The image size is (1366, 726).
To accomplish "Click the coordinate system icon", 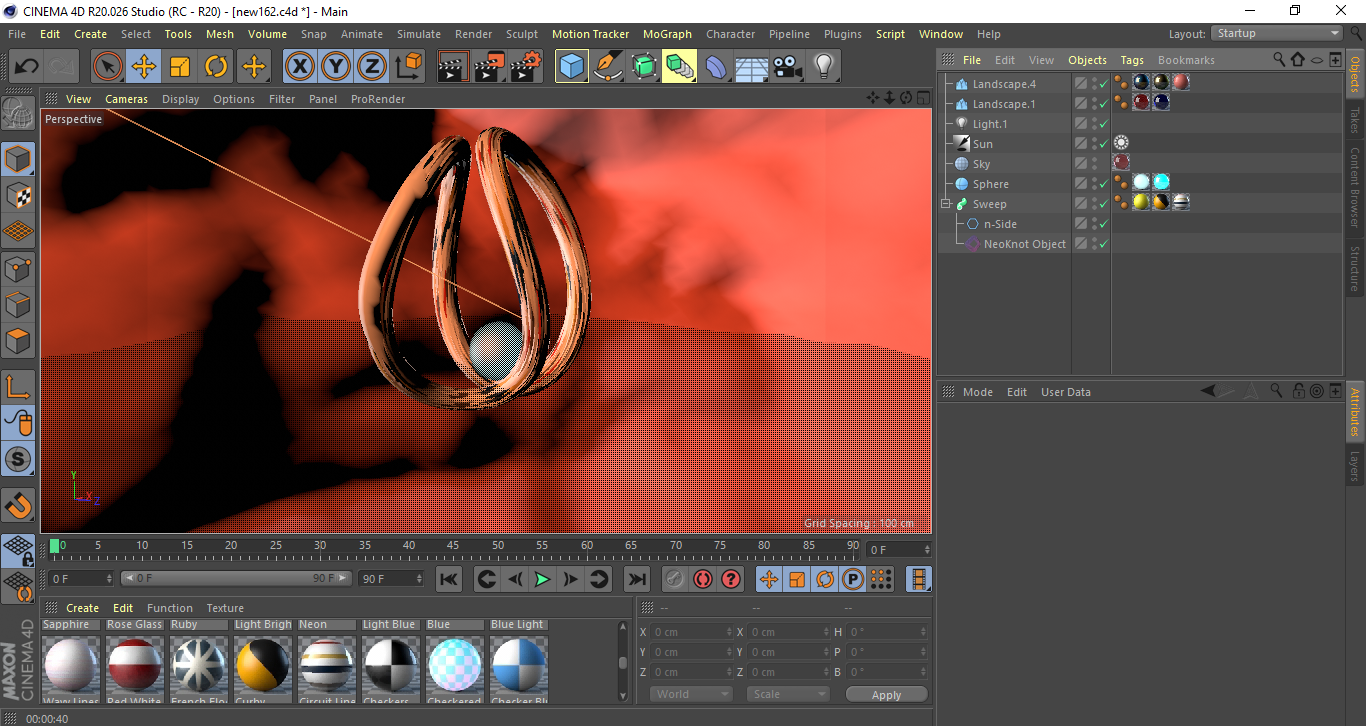I will coord(408,67).
